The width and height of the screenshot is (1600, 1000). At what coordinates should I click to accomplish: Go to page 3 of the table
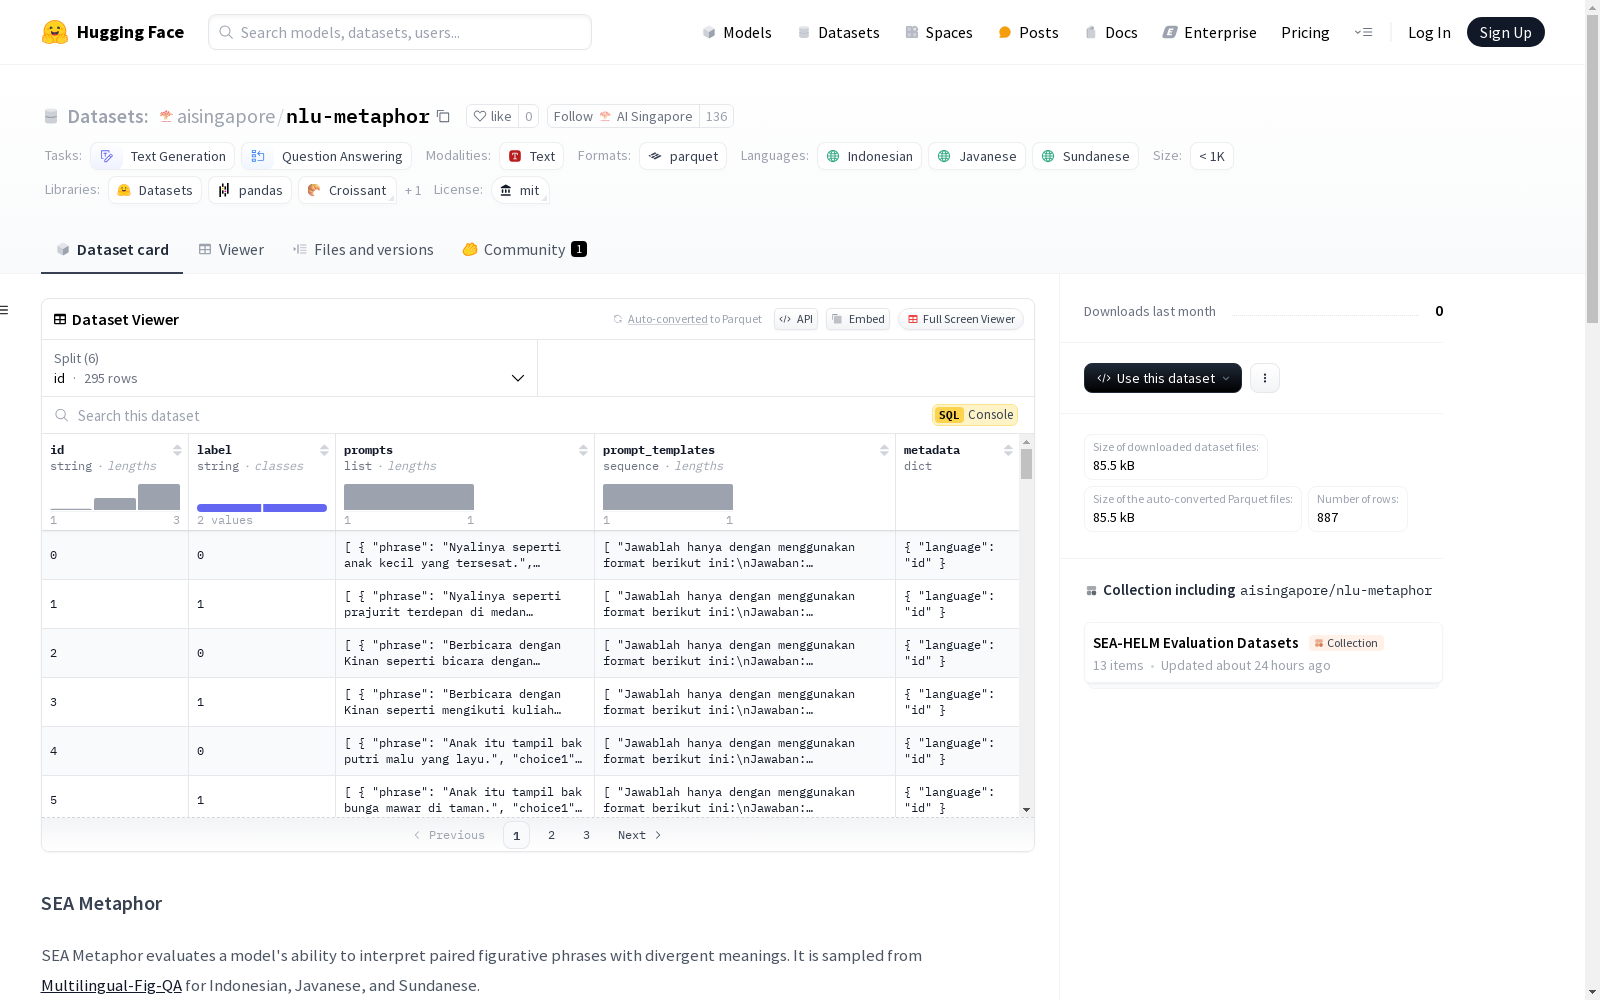click(586, 835)
